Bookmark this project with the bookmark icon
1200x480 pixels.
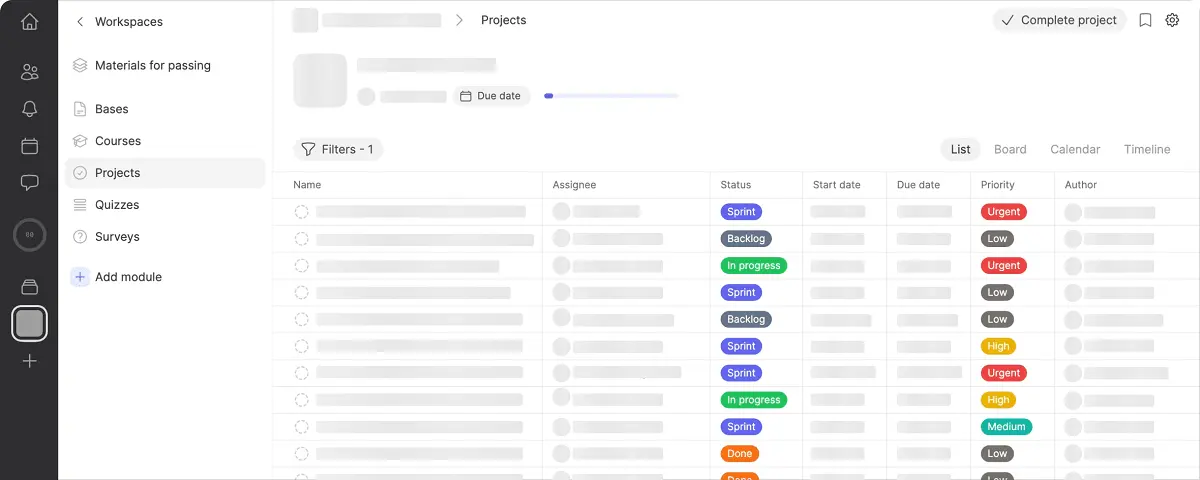click(1146, 20)
